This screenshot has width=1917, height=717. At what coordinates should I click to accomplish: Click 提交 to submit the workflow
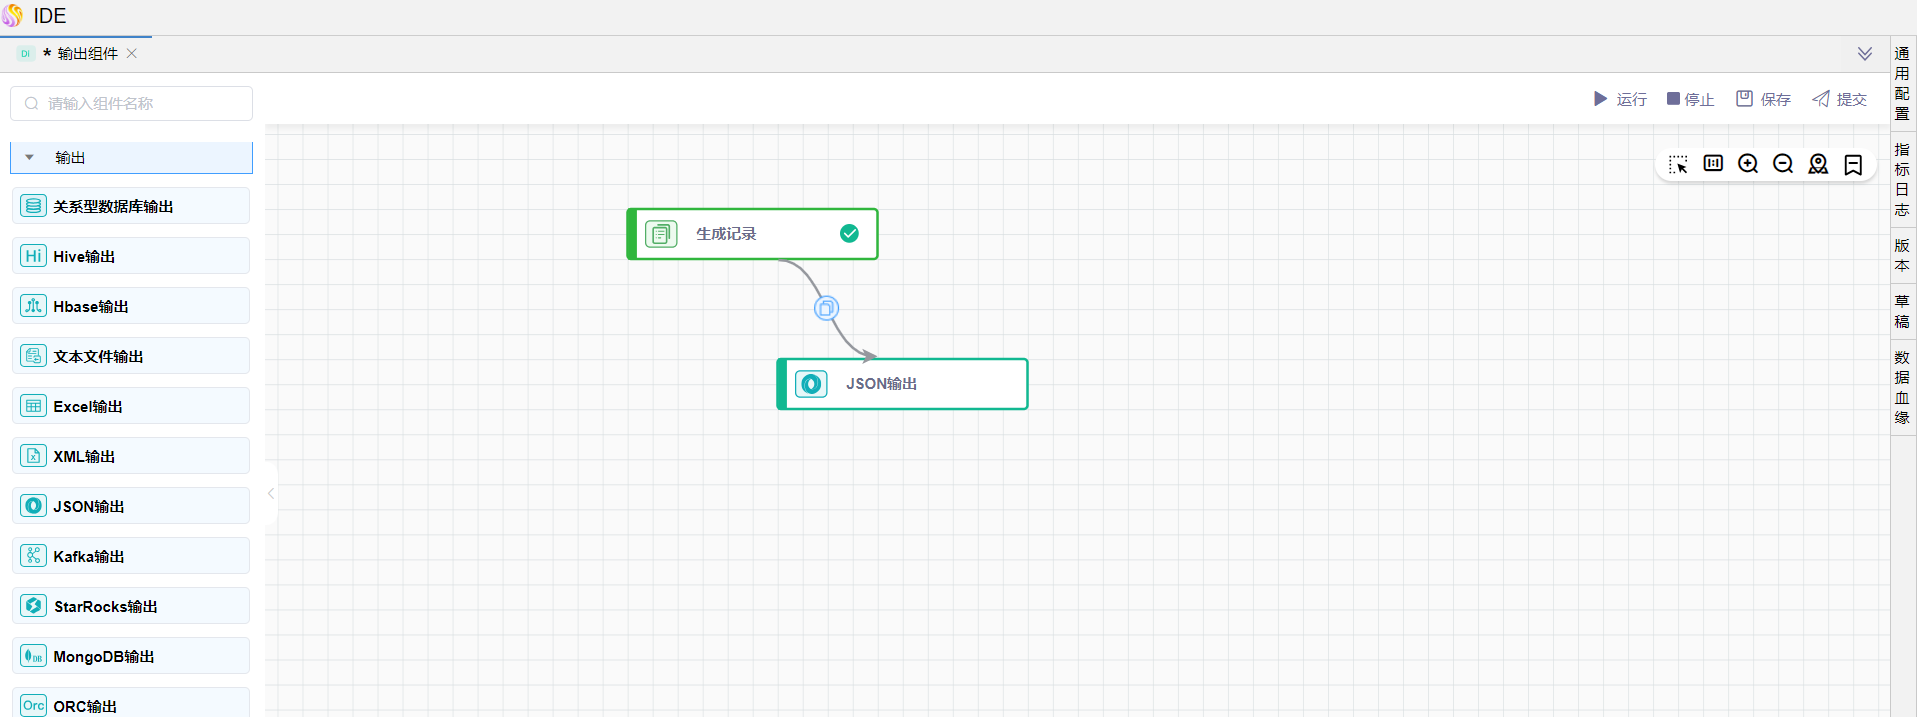point(1839,99)
